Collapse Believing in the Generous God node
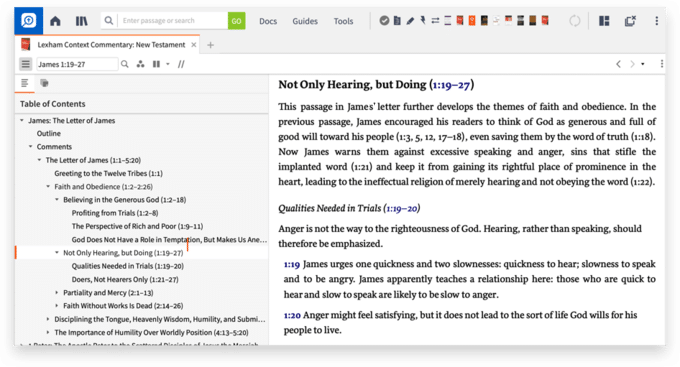Viewport: 680px width, 367px height. tap(57, 200)
